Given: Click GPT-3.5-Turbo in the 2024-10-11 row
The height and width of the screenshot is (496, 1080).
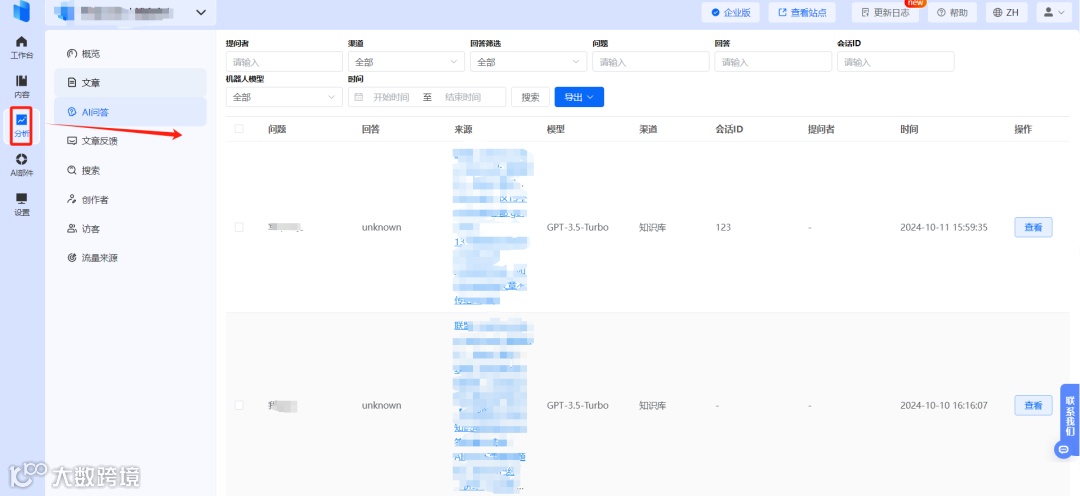Looking at the screenshot, I should (x=578, y=227).
